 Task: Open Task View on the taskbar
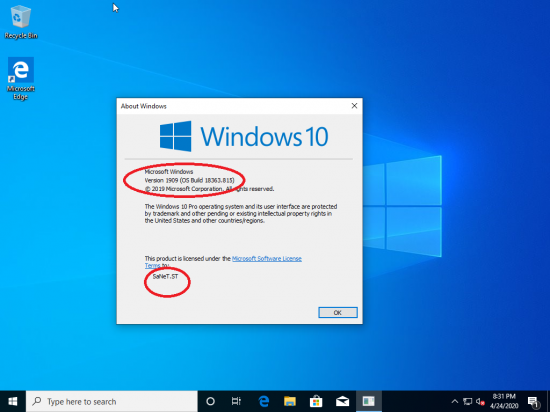[x=236, y=401]
